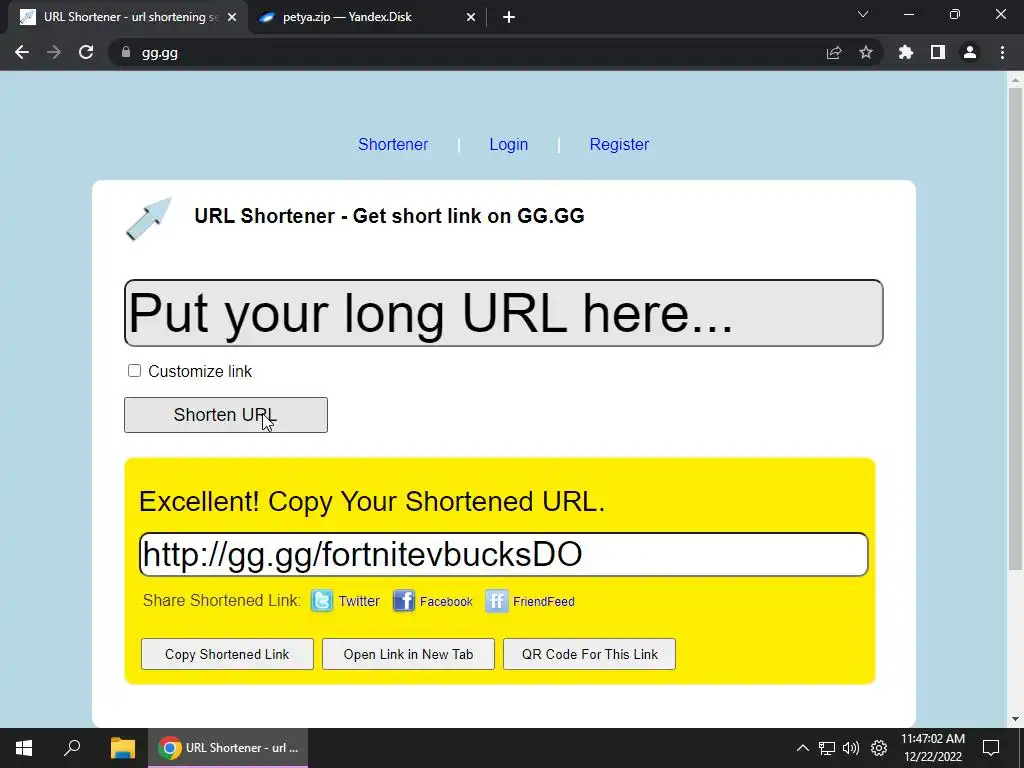Click QR Code For This Link button
The width and height of the screenshot is (1024, 768).
pos(589,654)
